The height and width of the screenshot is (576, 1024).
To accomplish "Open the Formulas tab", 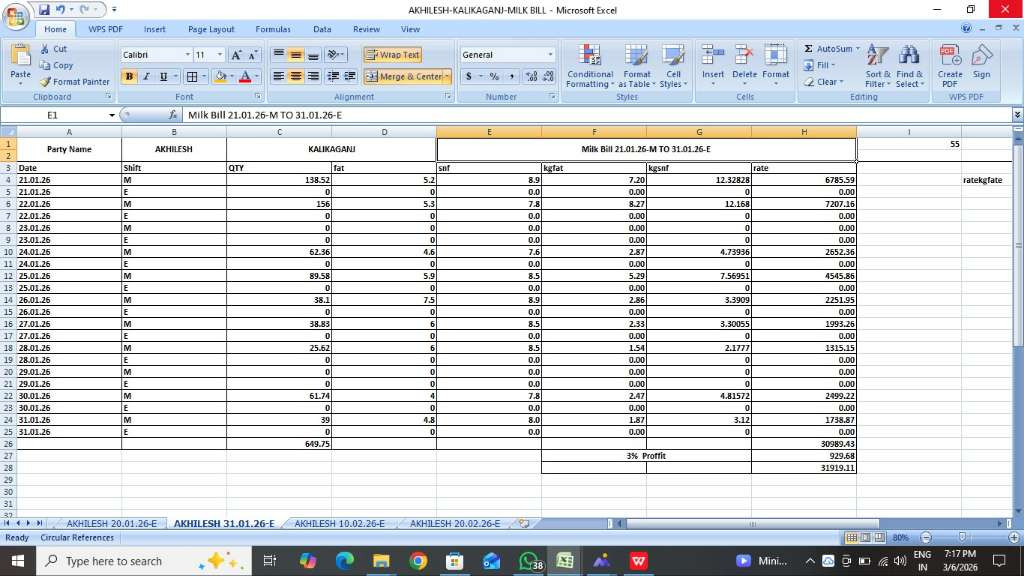I will point(273,29).
